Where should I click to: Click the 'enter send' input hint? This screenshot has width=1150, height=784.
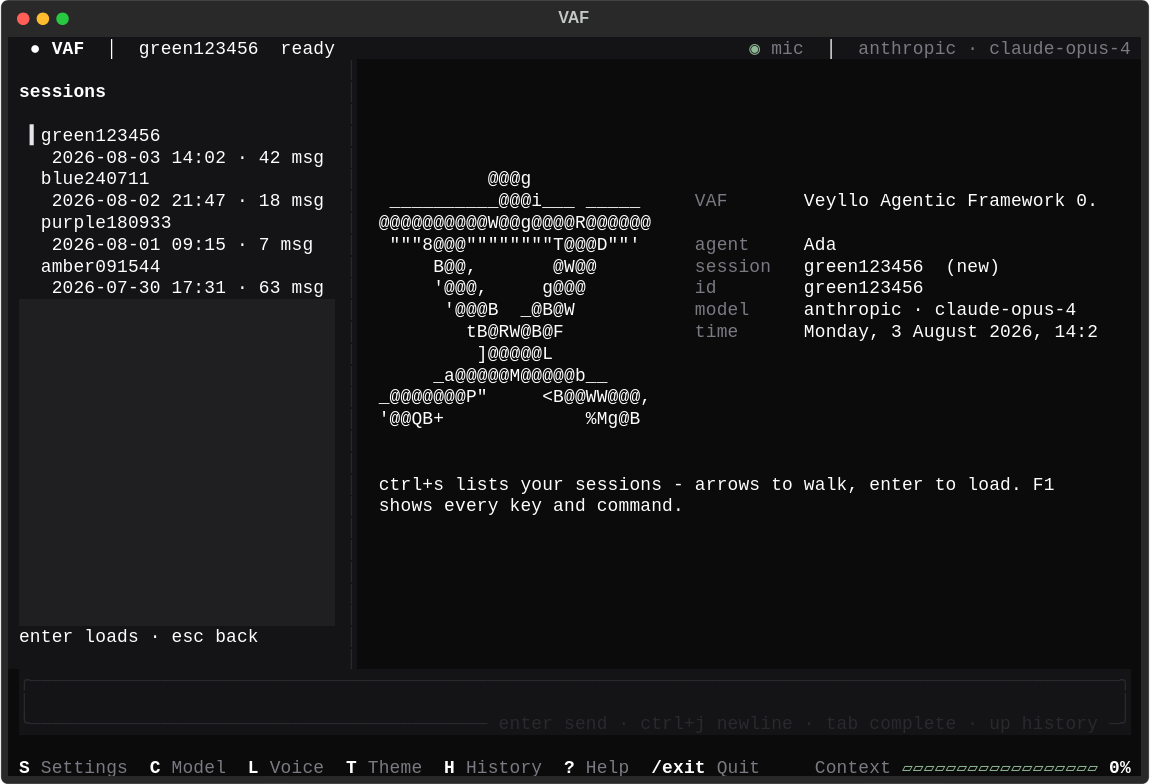click(x=553, y=724)
